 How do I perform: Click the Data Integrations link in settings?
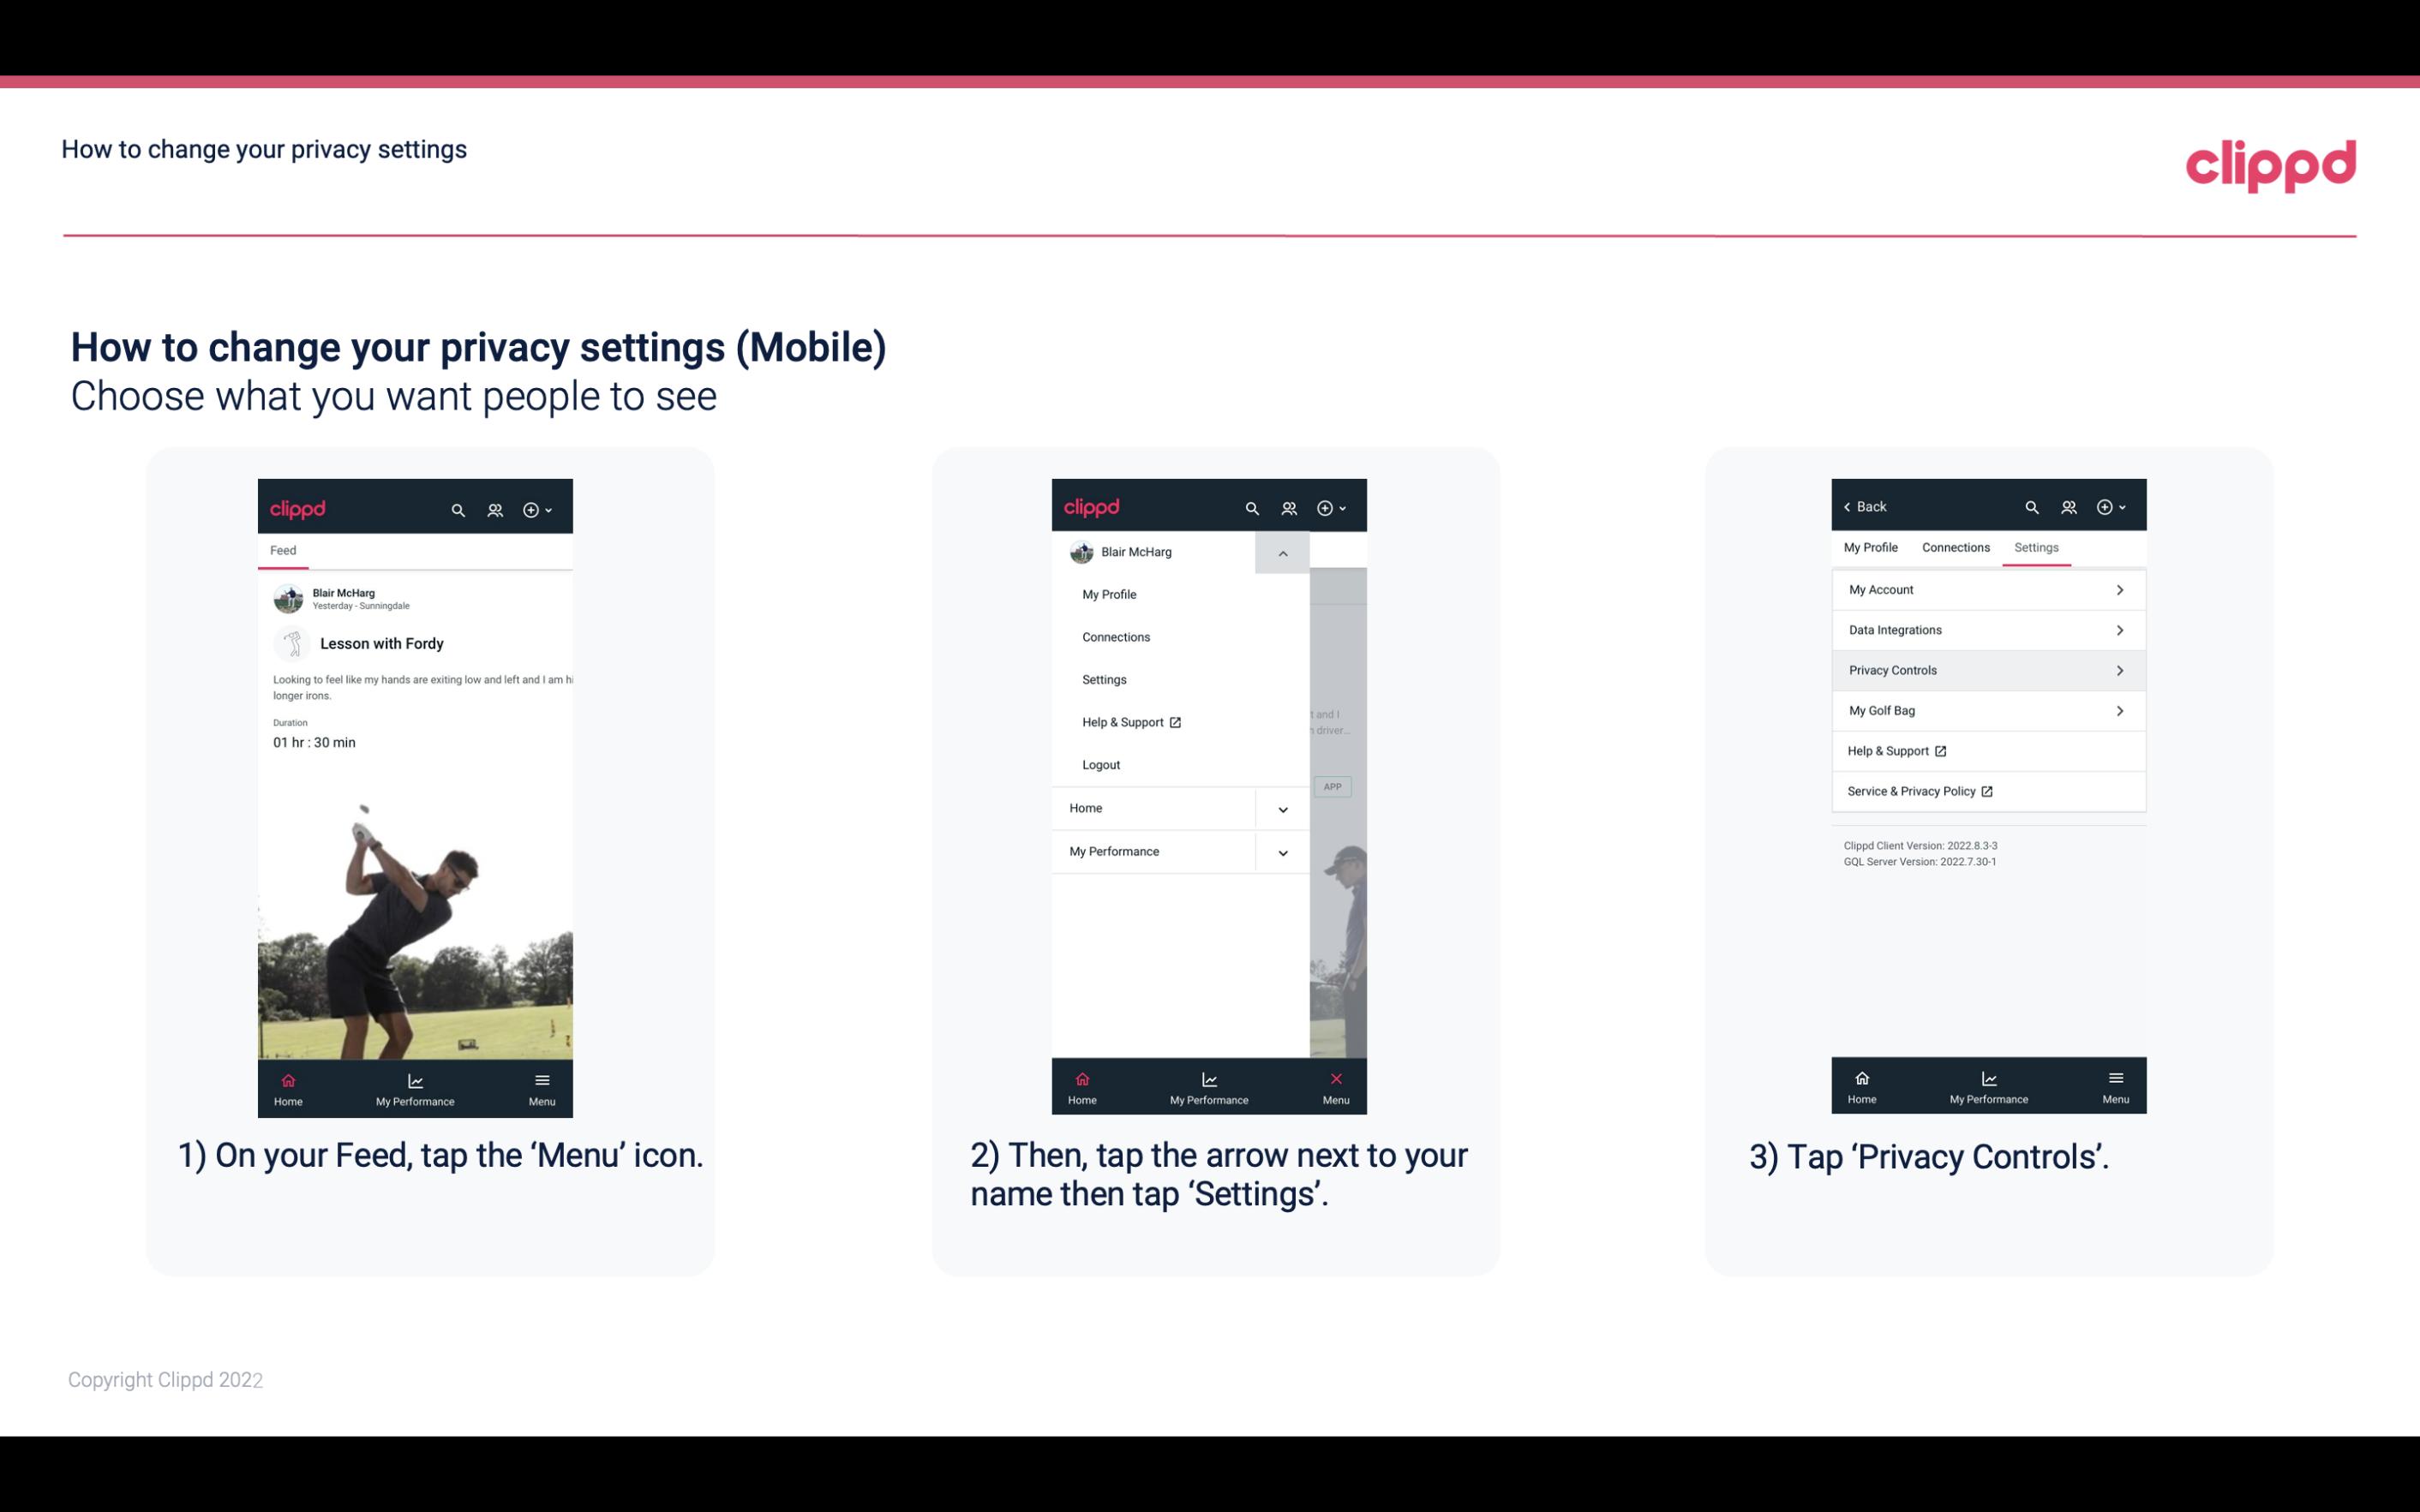click(x=1986, y=629)
